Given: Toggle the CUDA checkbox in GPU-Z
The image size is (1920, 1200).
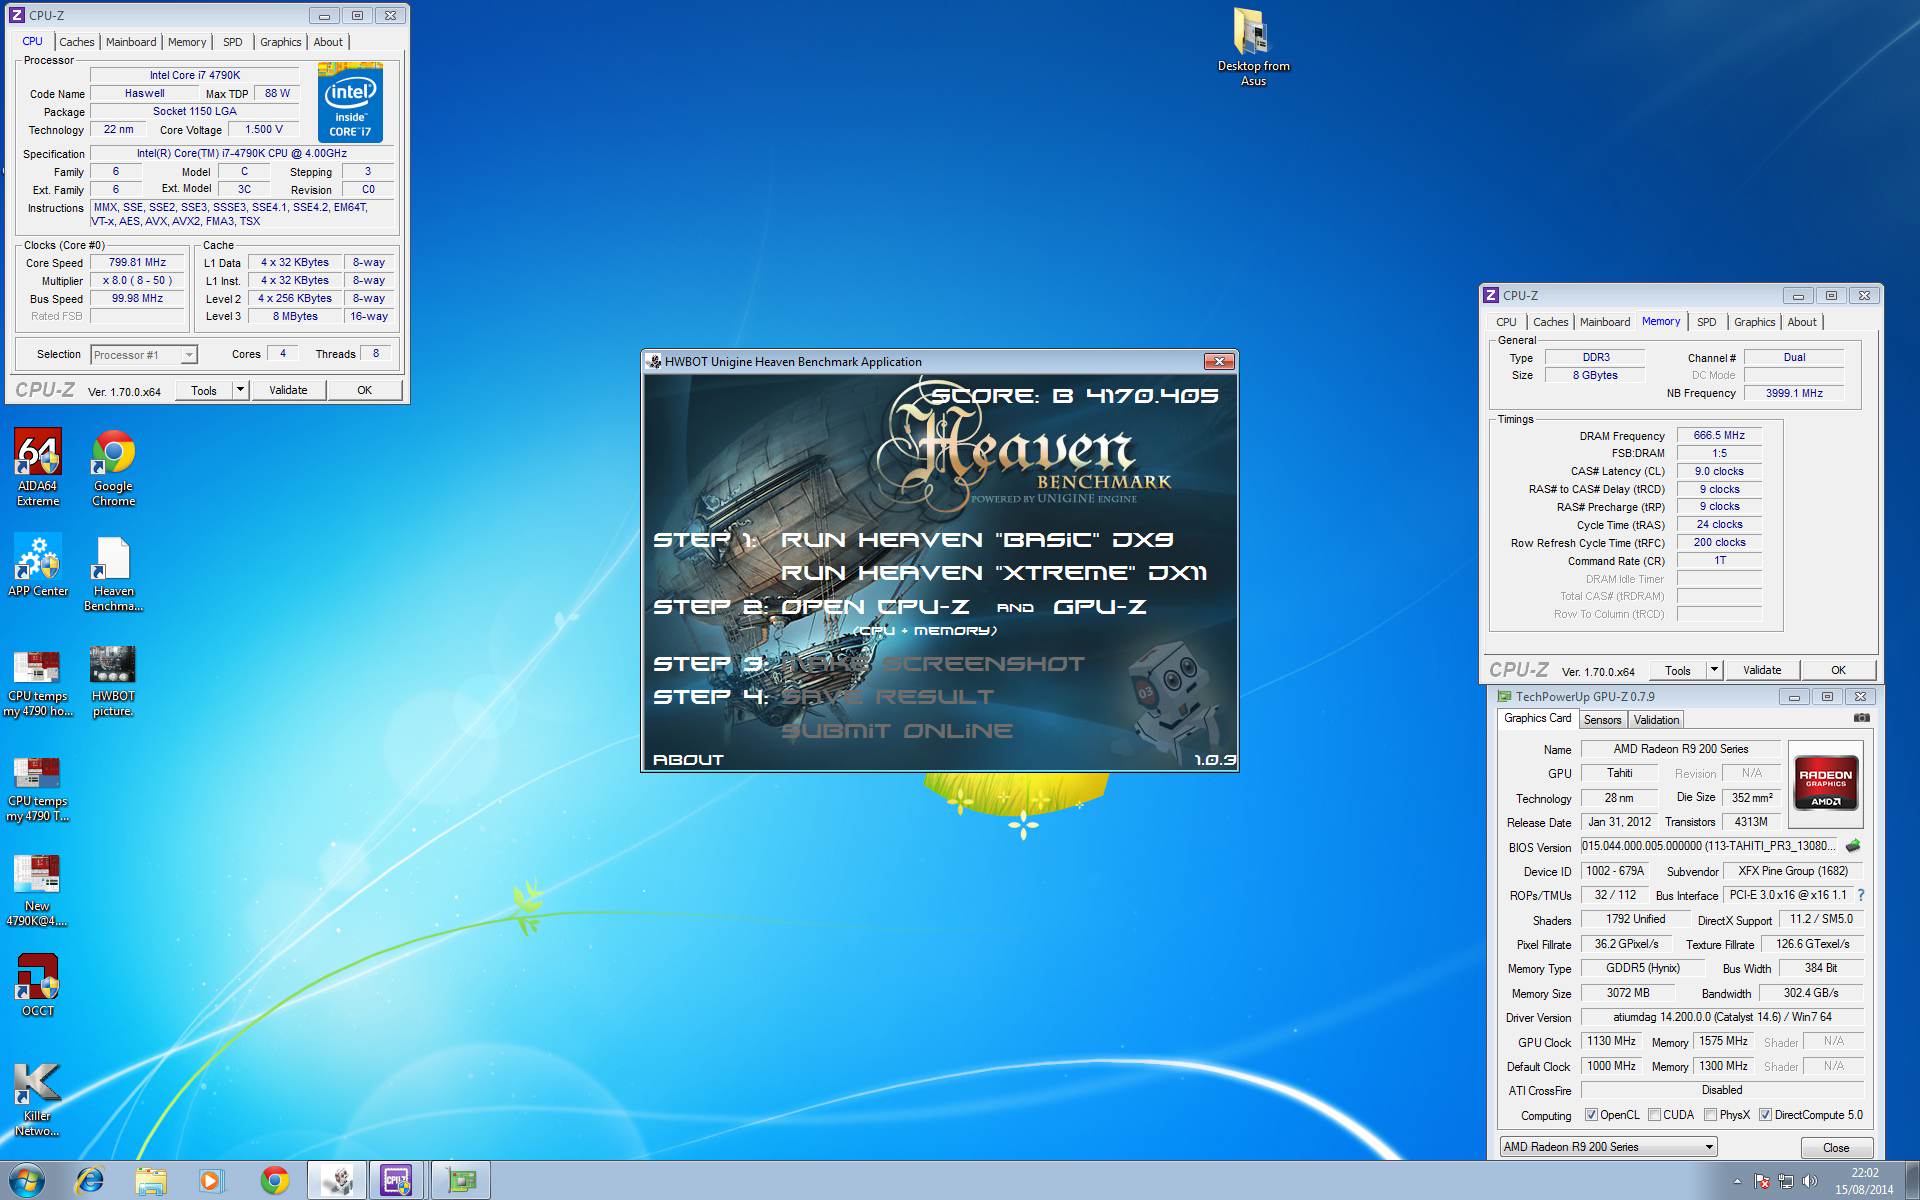Looking at the screenshot, I should click(x=1654, y=1115).
